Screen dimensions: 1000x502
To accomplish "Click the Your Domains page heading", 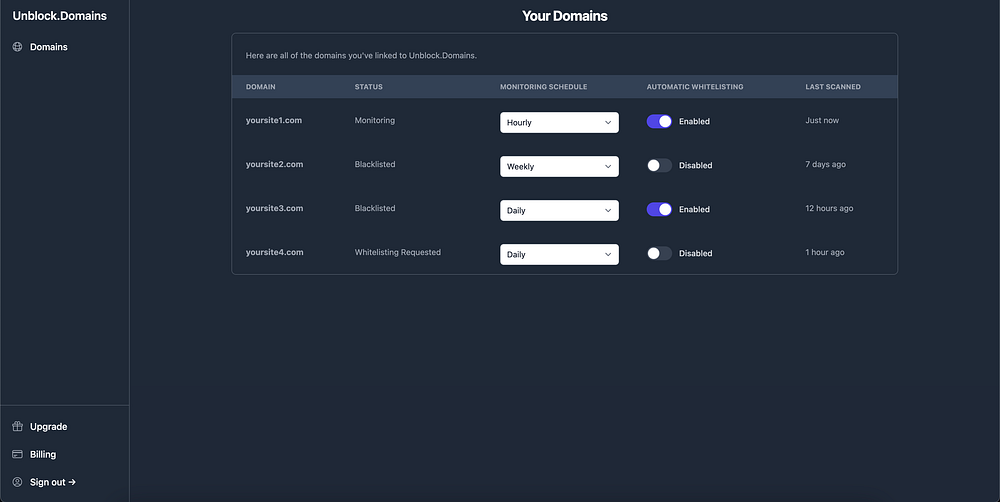I will click(564, 16).
